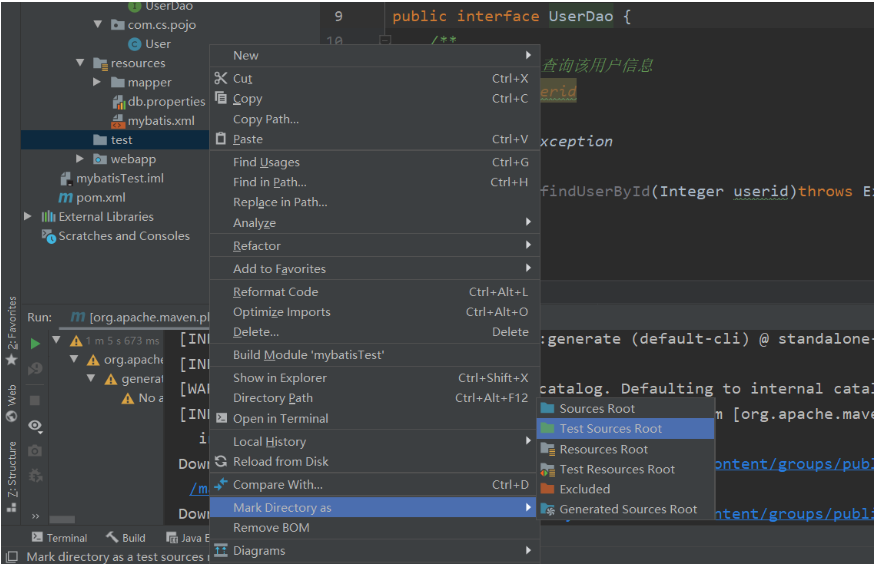Click the Copy icon in context menu
Image resolution: width=875 pixels, height=564 pixels.
pos(221,98)
